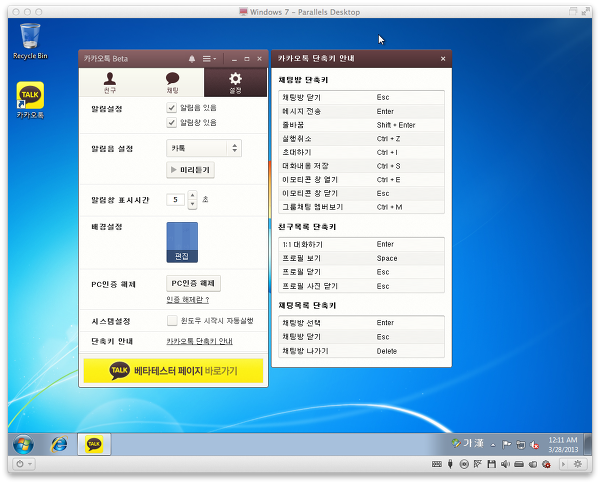The width and height of the screenshot is (600, 484).
Task: Decrease alert display time with down arrow
Action: tap(192, 204)
